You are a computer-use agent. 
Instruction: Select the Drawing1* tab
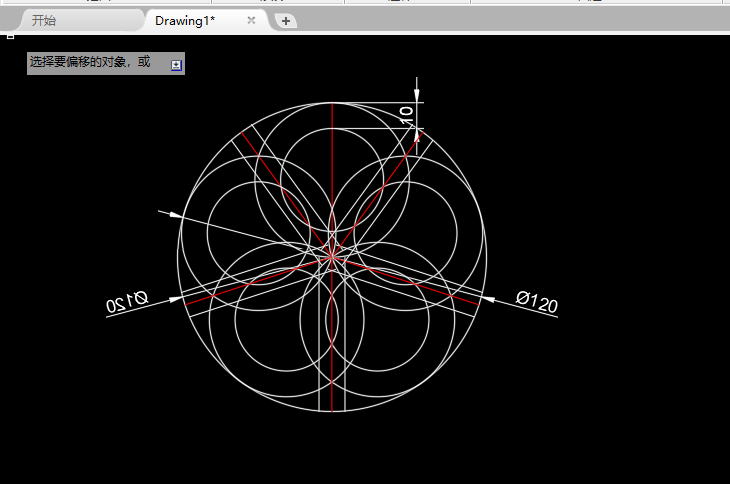(x=185, y=20)
